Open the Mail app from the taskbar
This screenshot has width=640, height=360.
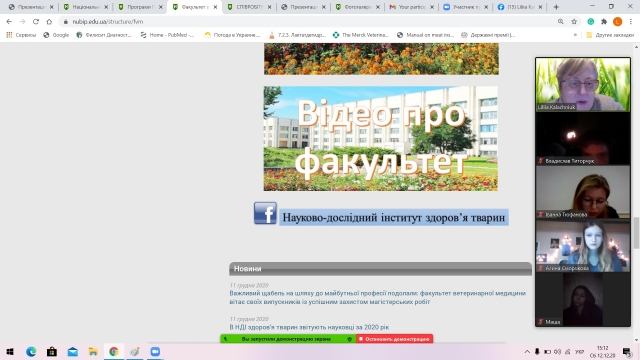(73, 351)
